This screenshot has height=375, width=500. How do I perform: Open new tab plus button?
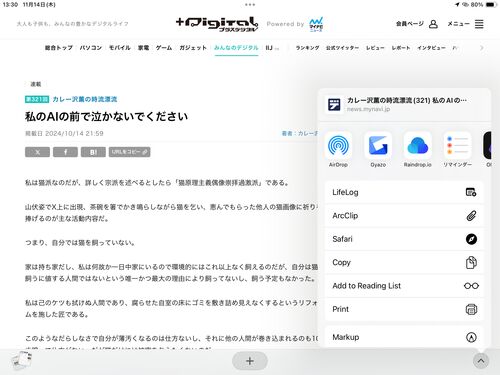tap(250, 361)
